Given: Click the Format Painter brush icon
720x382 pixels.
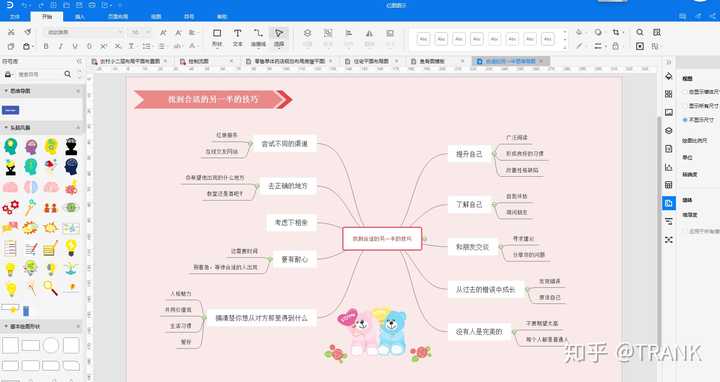Looking at the screenshot, I should tap(28, 32).
